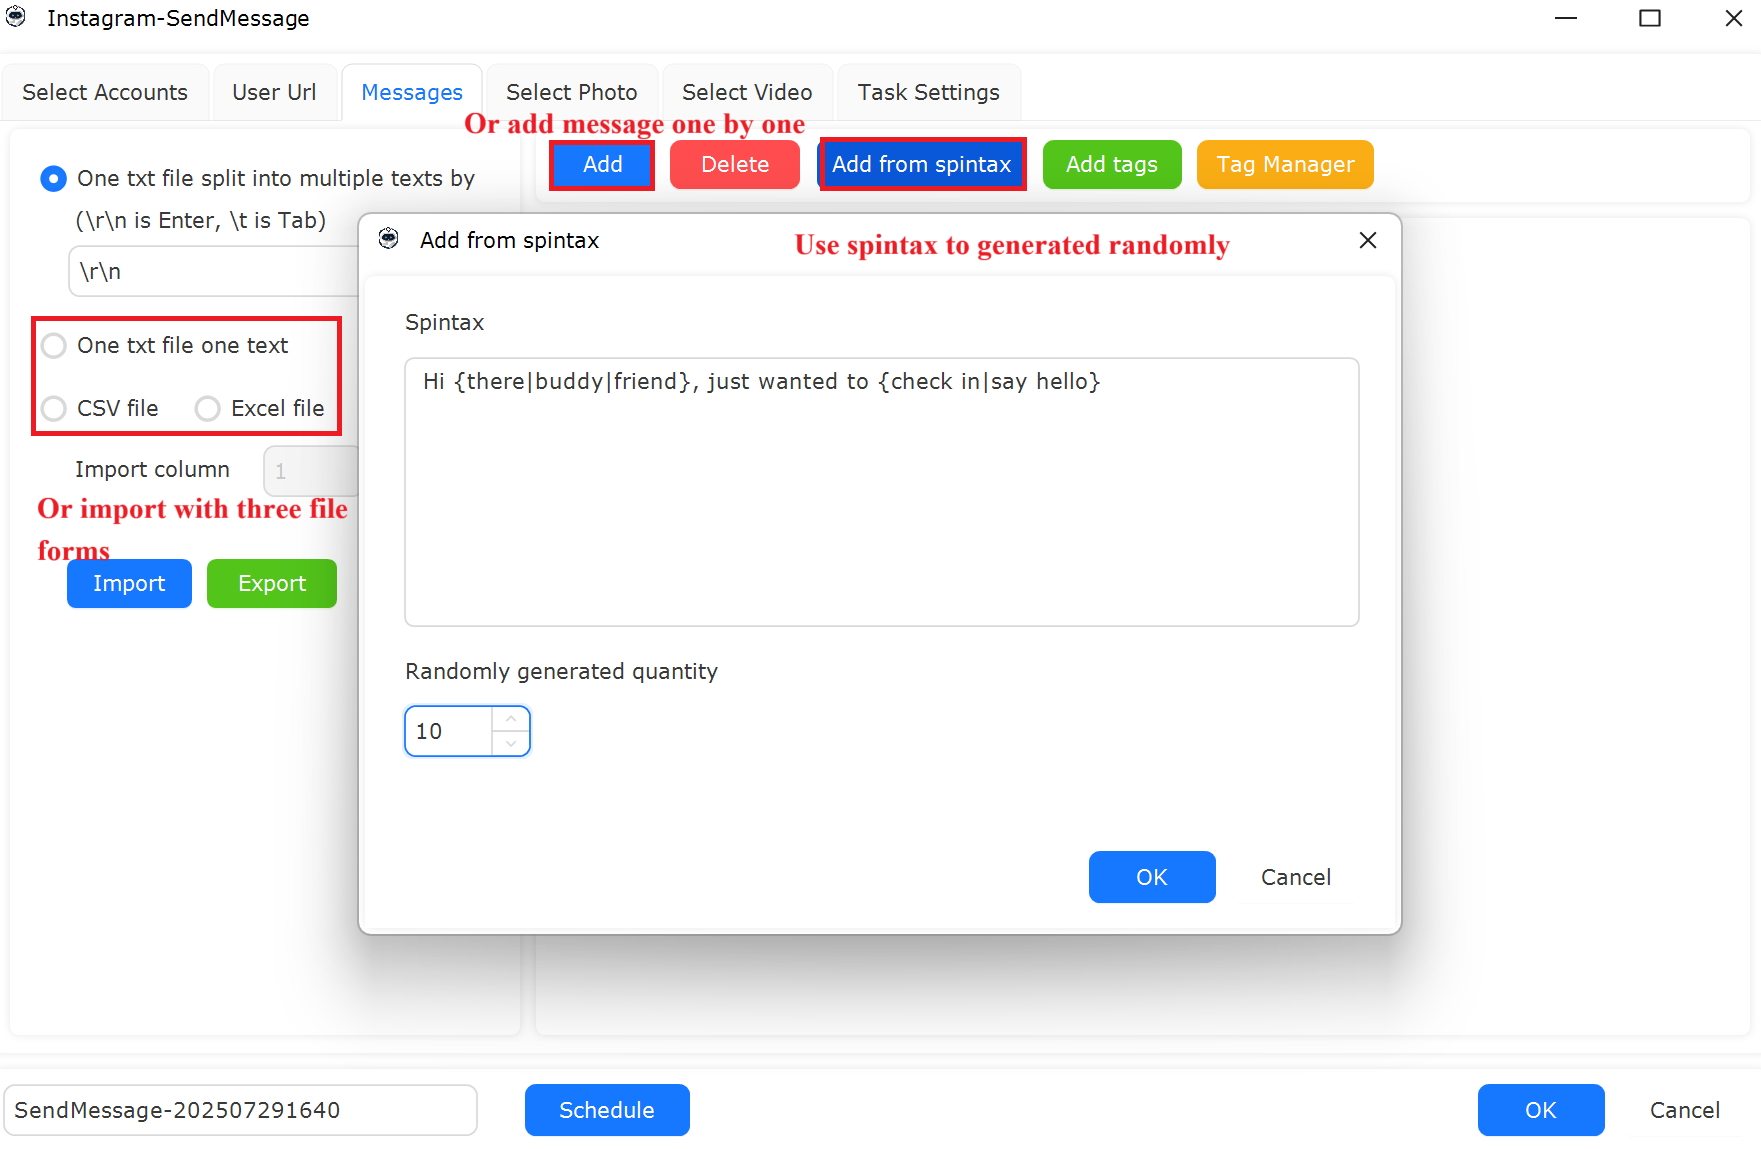This screenshot has height=1149, width=1761.
Task: Click the 'Spintax' label in dialog
Action: coord(444,323)
